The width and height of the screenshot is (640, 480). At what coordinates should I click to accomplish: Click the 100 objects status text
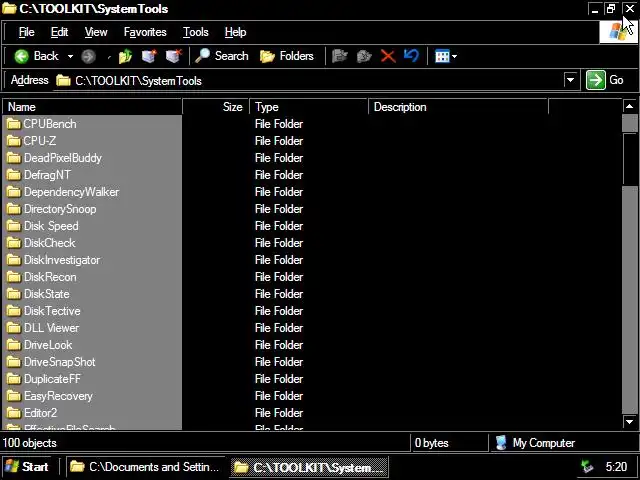[29, 443]
